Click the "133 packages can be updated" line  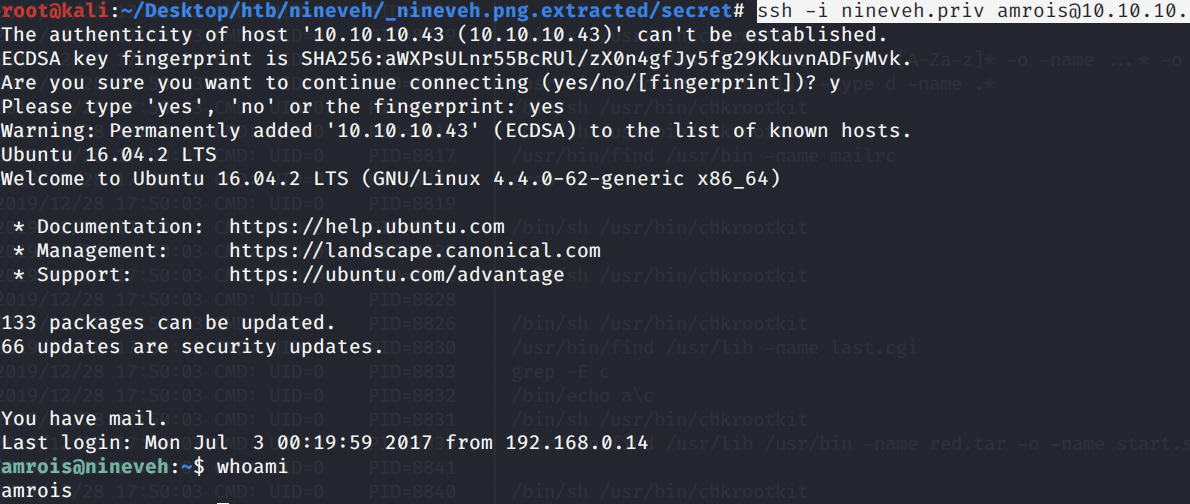click(x=168, y=323)
